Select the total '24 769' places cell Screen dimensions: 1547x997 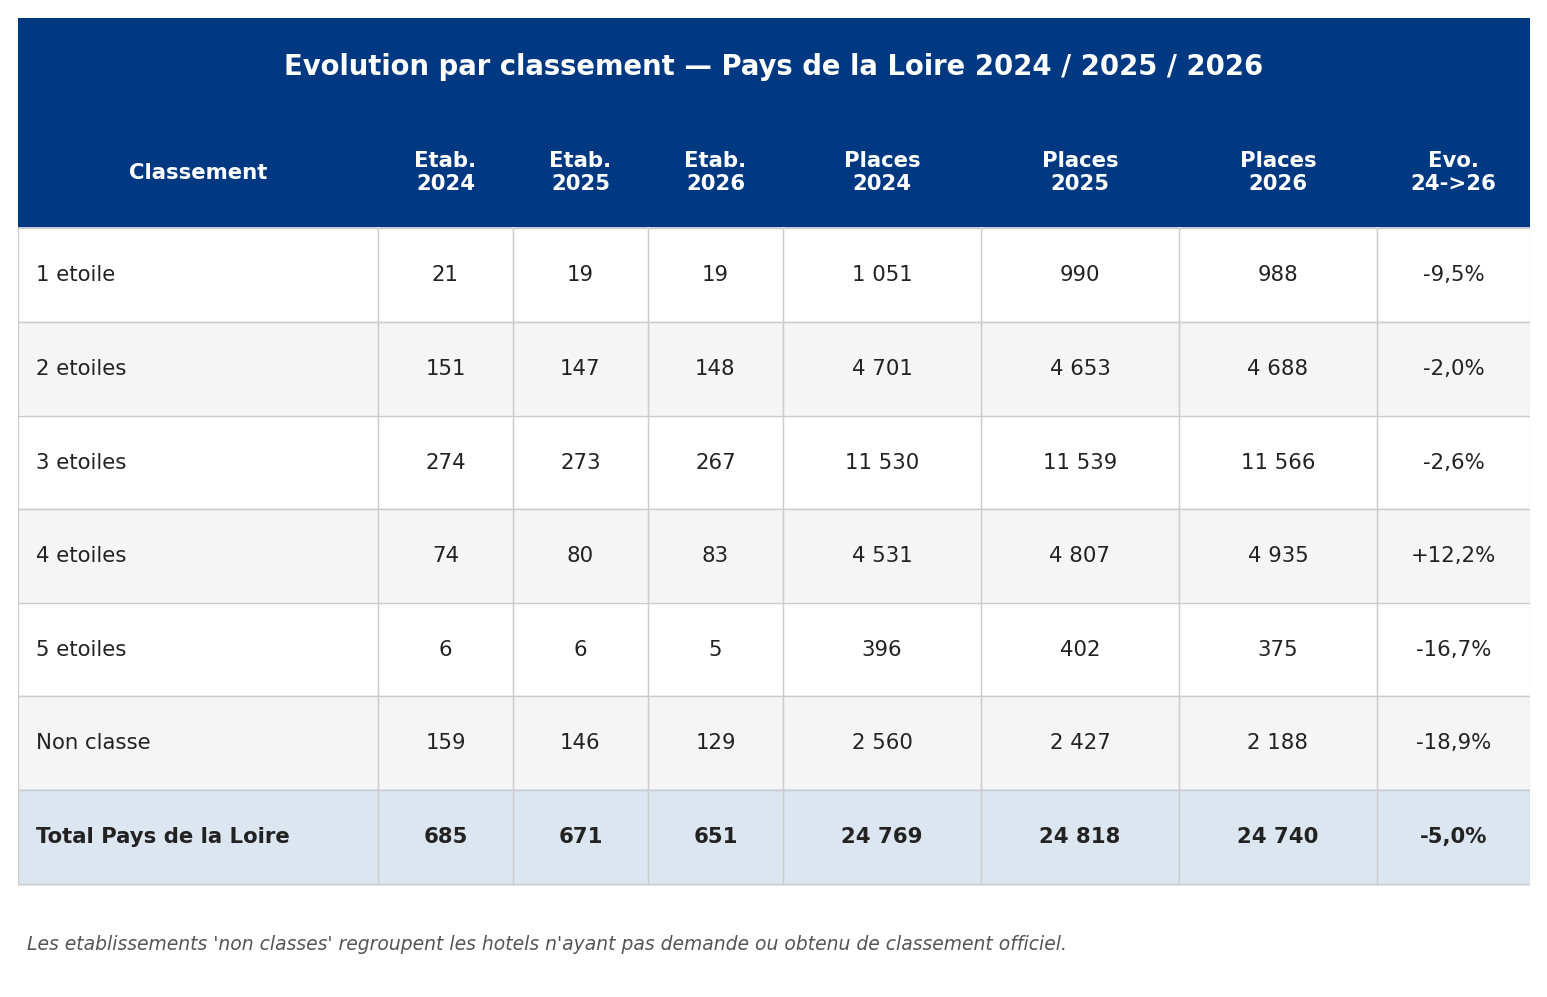882,837
